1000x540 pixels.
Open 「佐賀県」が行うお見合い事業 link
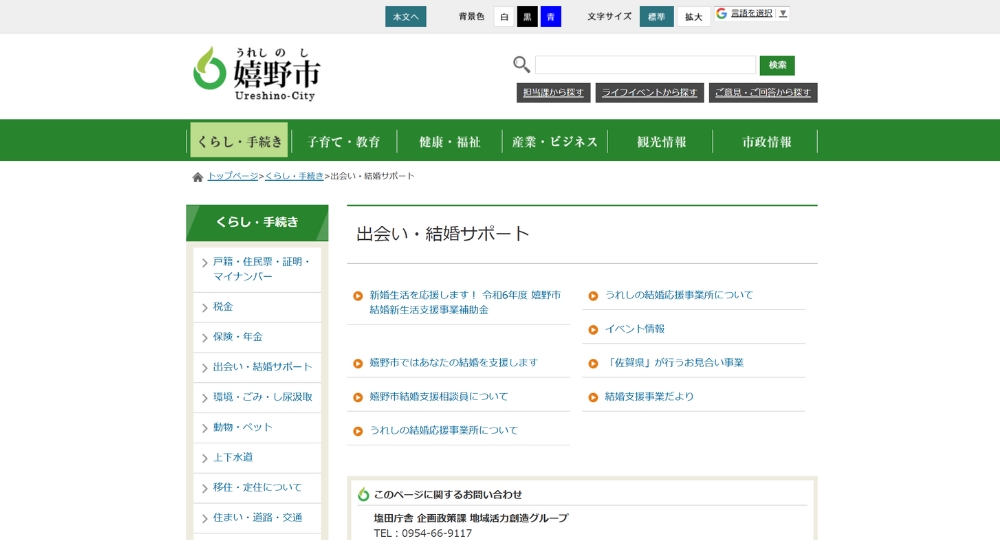674,363
